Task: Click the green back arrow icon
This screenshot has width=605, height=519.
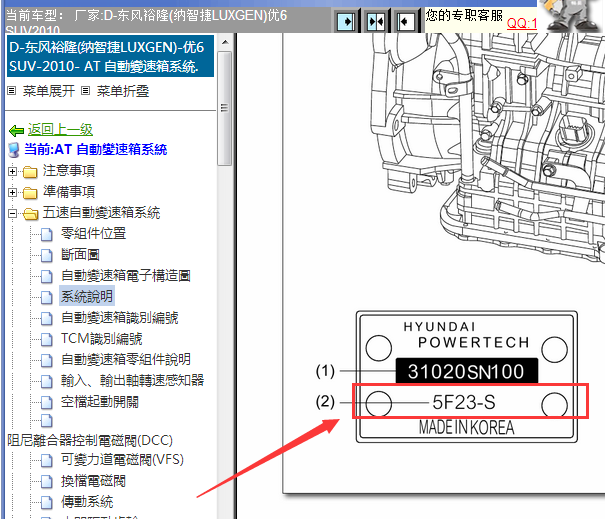Action: tap(17, 131)
